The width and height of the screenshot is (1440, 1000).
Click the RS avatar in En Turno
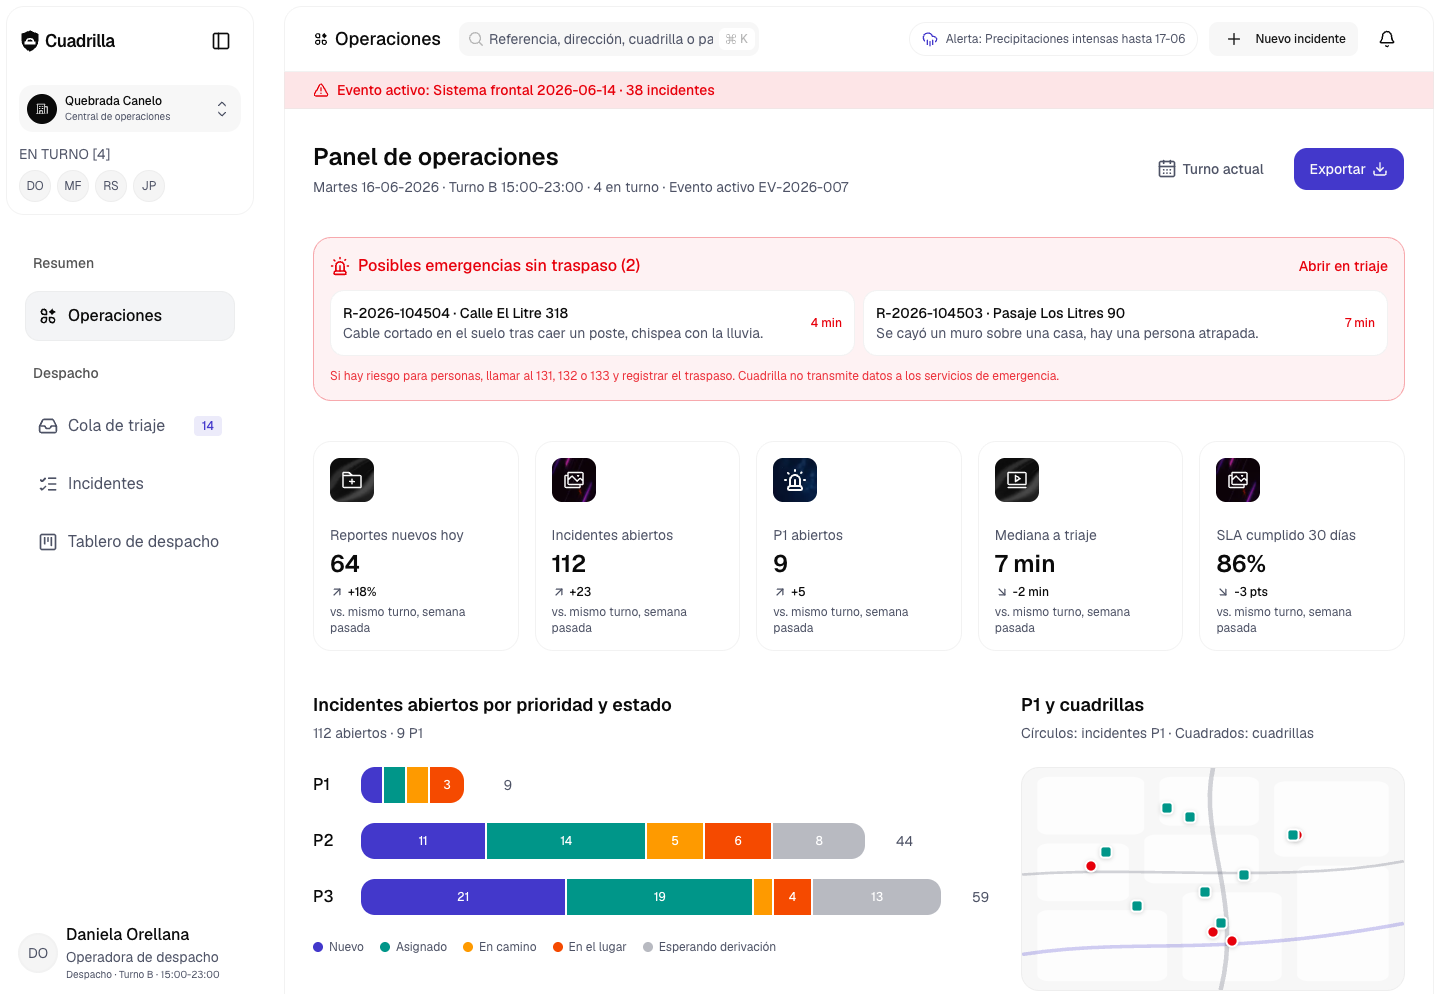(111, 186)
